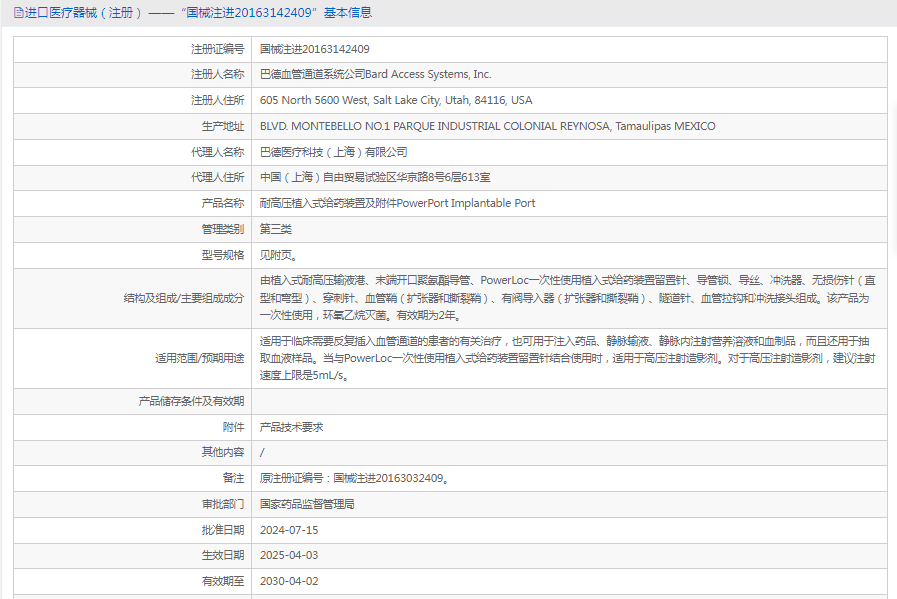The height and width of the screenshot is (599, 897).
Task: Click the page title "进口医疗器械（注册）" heading
Action: click(84, 13)
